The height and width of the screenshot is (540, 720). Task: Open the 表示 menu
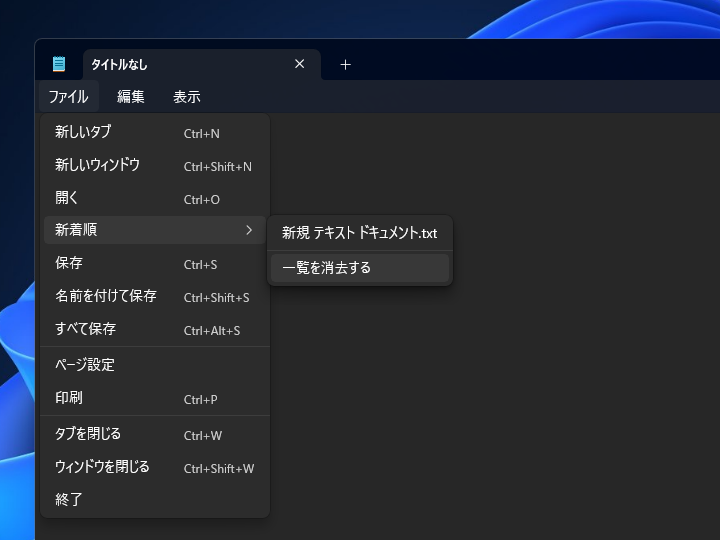tap(186, 96)
